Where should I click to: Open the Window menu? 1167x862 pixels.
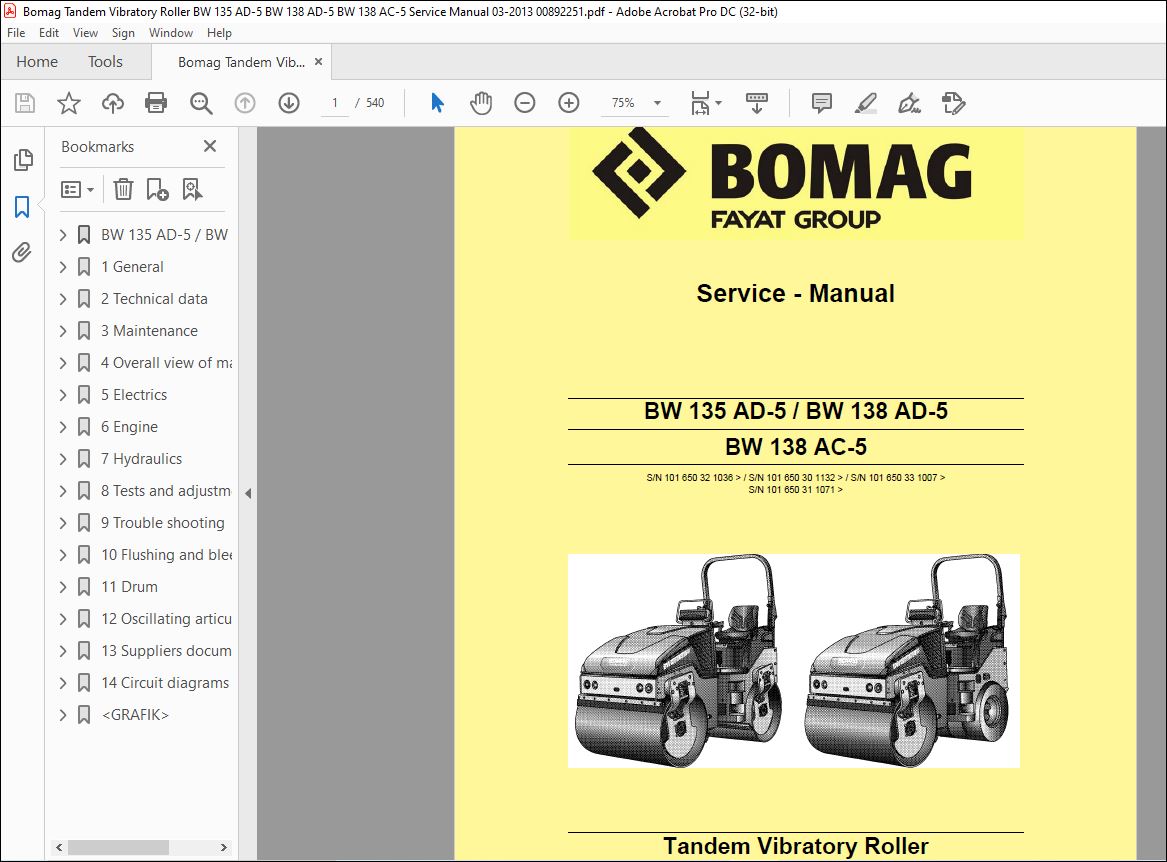click(x=170, y=33)
